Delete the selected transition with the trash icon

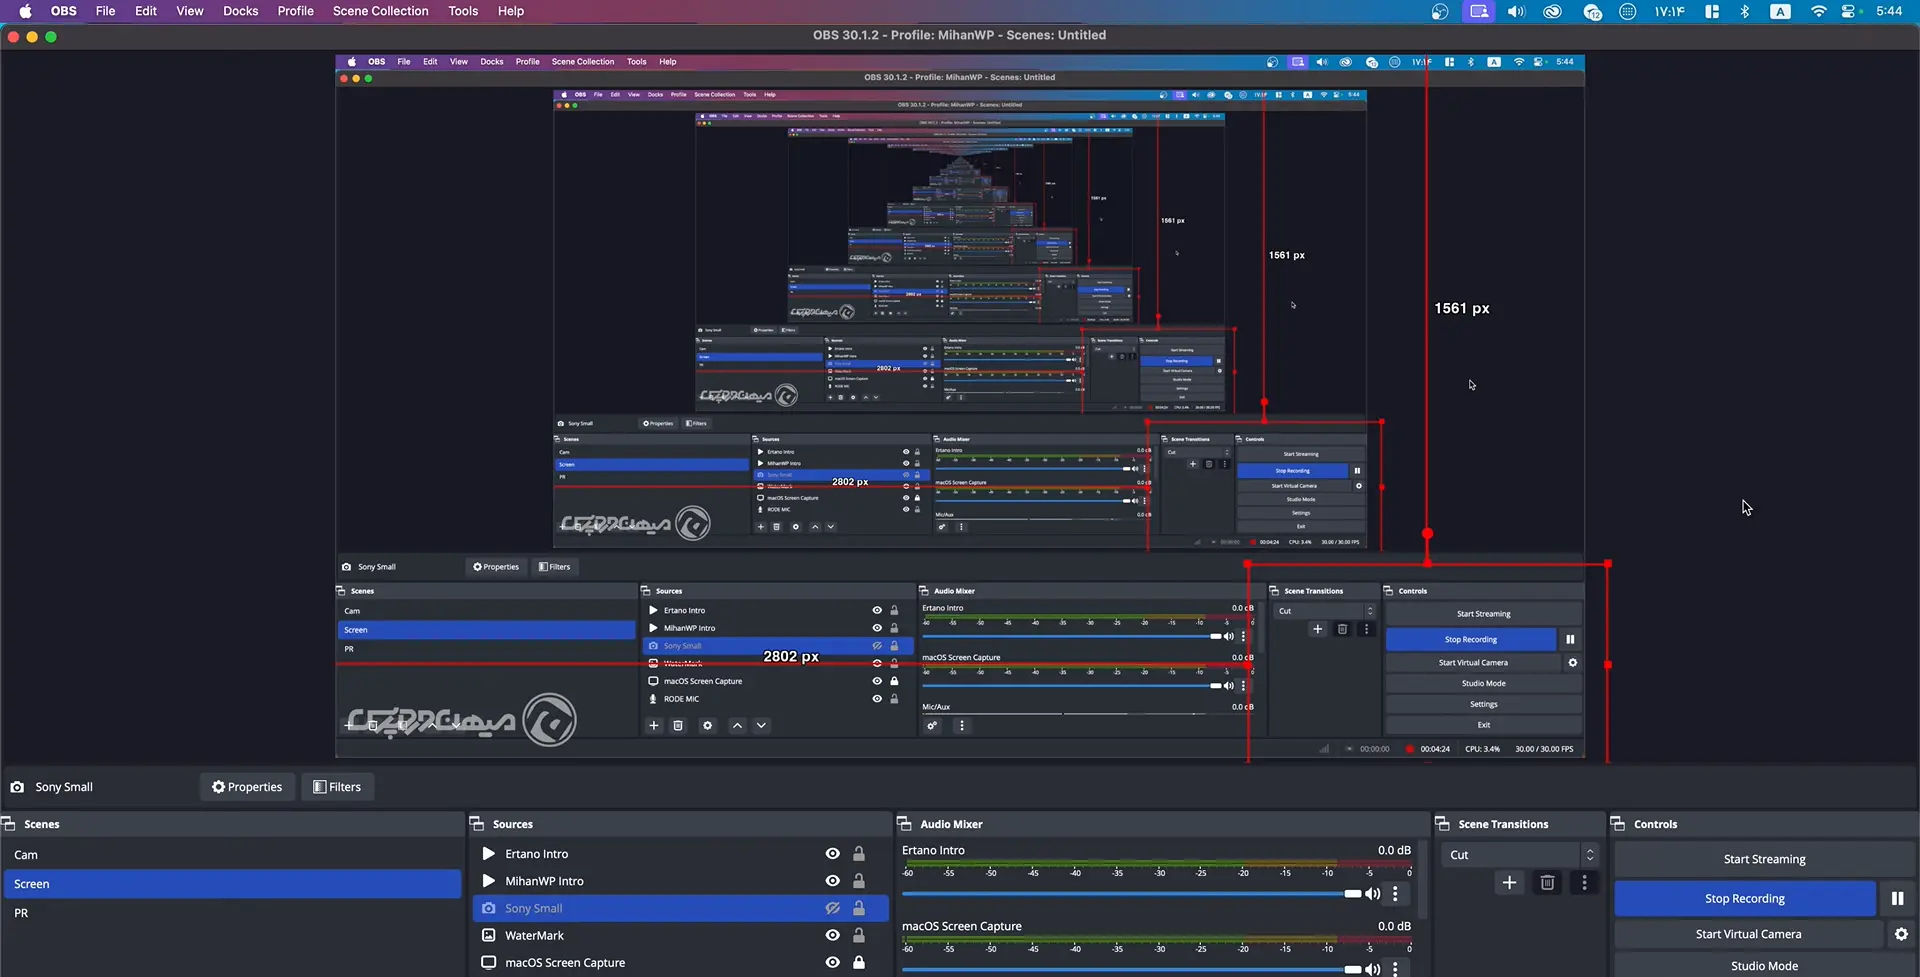click(x=1547, y=882)
